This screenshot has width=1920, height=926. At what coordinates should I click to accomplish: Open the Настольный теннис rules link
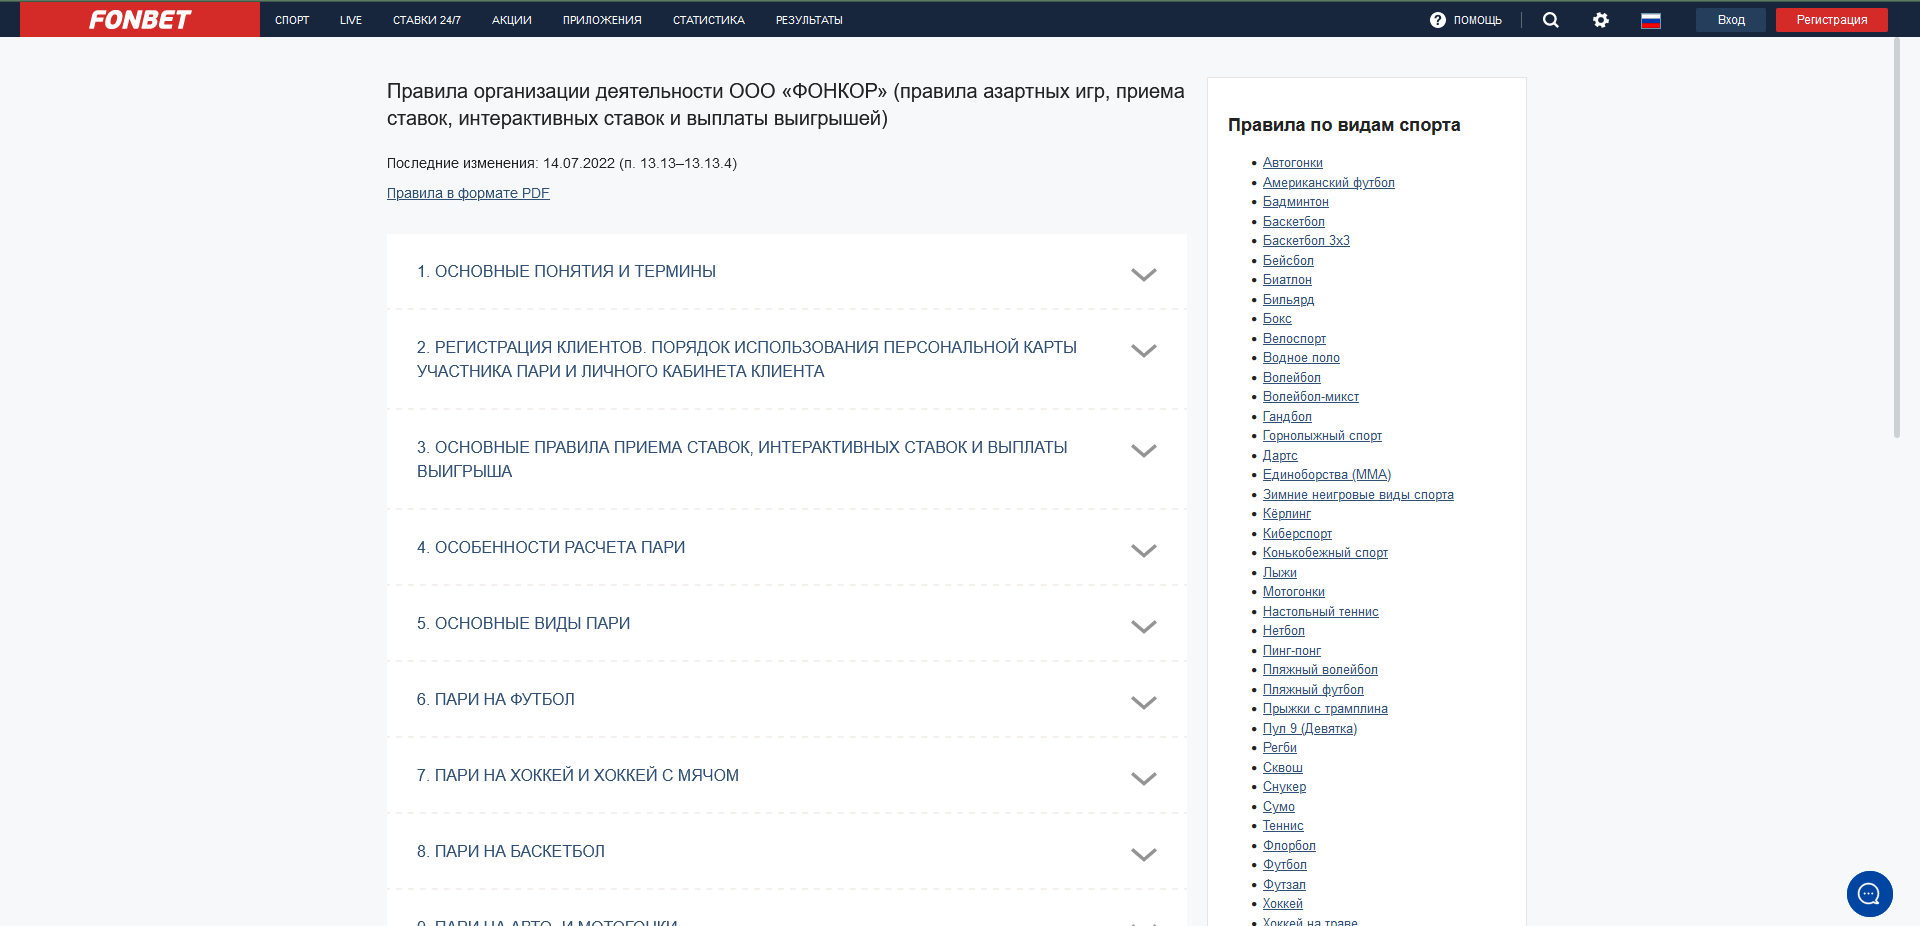click(x=1320, y=611)
